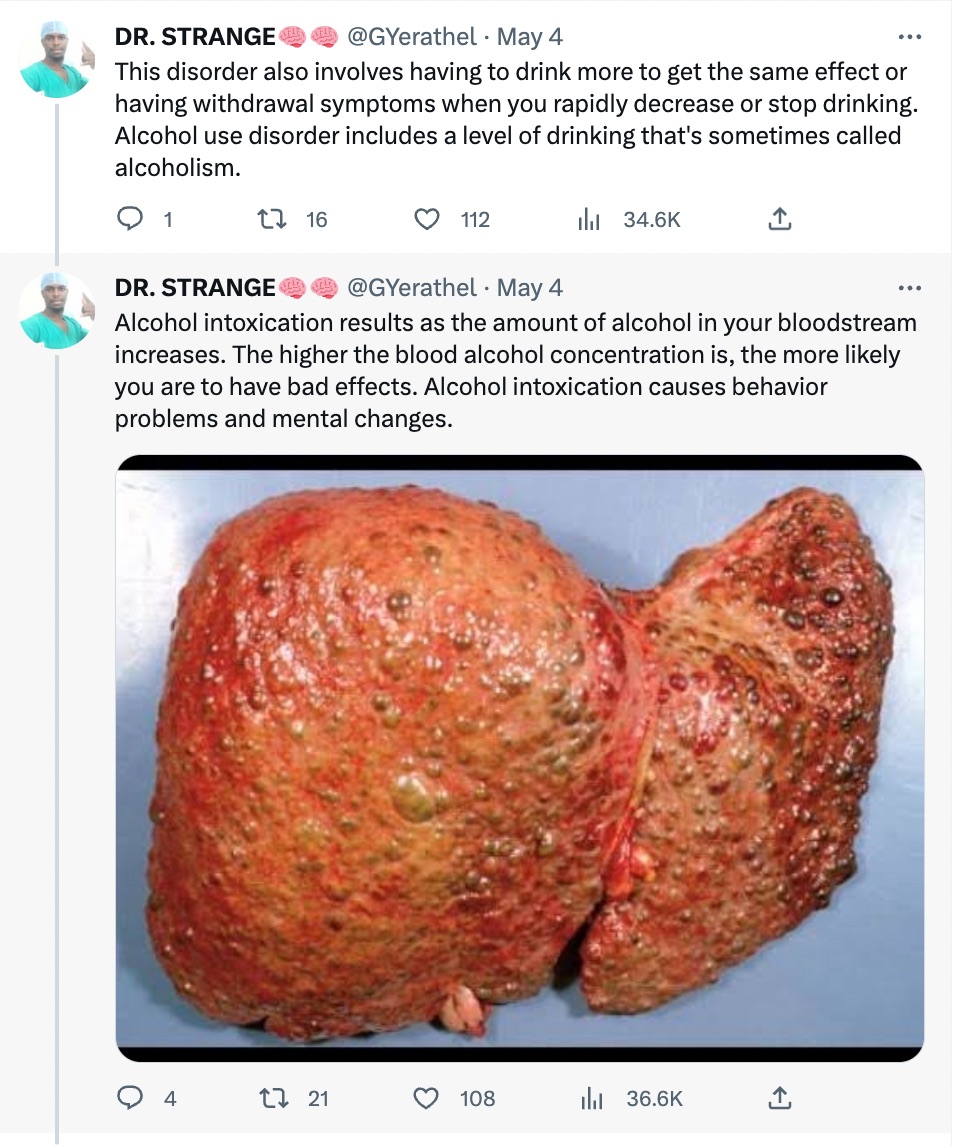Like the alcohol intoxication tweet

(x=427, y=1098)
